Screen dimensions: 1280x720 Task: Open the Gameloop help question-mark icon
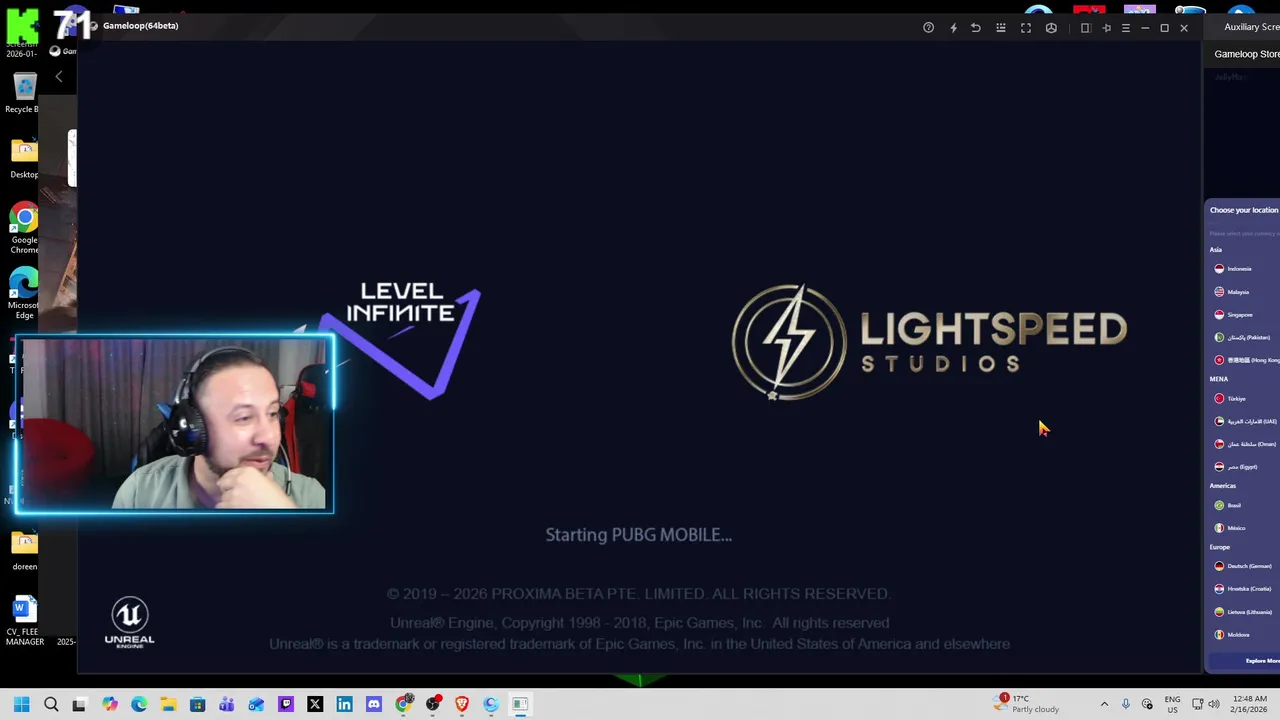click(x=928, y=28)
